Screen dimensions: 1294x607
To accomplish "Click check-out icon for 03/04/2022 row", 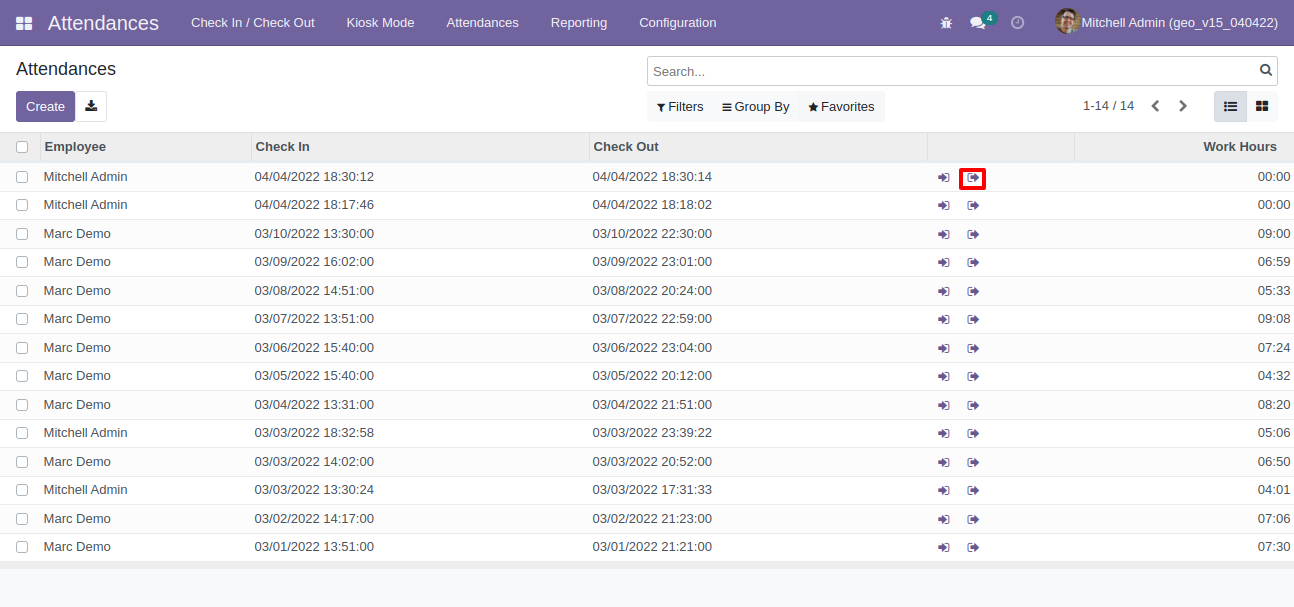I will click(x=973, y=406).
